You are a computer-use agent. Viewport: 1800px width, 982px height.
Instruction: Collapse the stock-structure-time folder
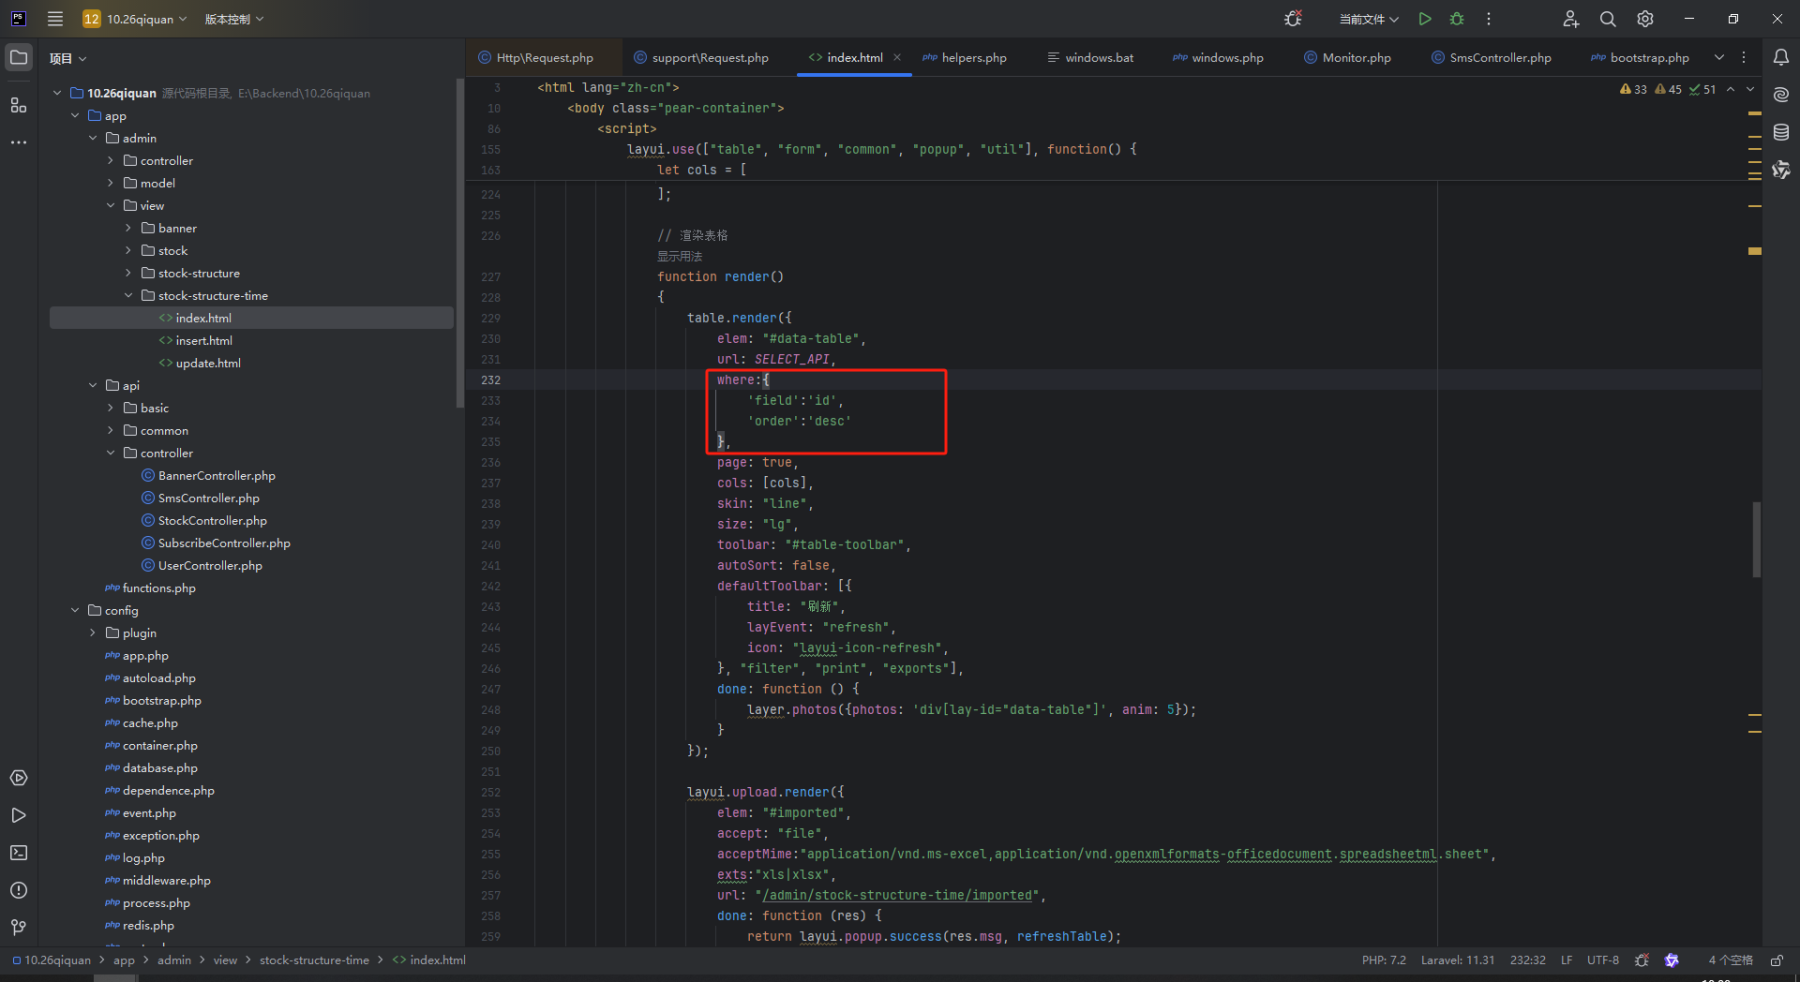128,296
